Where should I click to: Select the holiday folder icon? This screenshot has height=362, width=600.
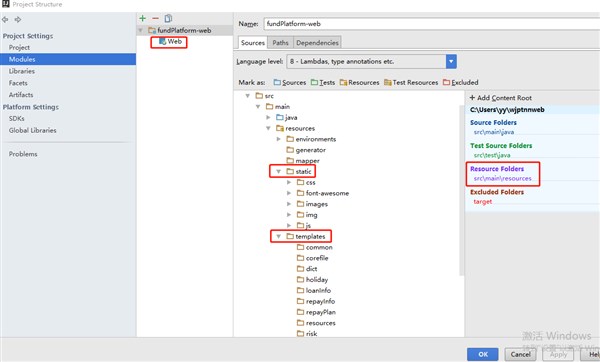300,279
